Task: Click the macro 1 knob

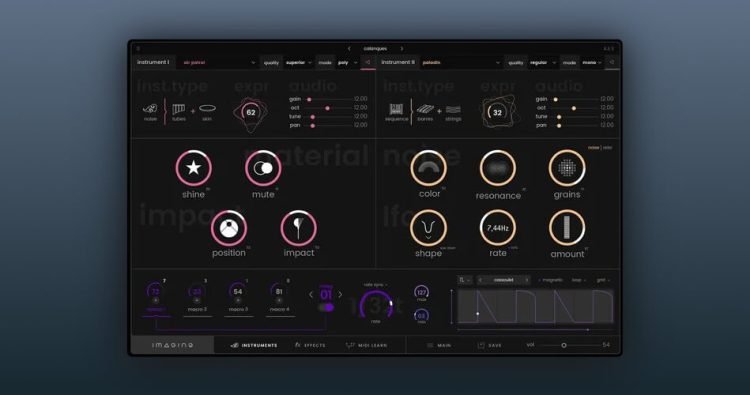Action: [x=155, y=291]
